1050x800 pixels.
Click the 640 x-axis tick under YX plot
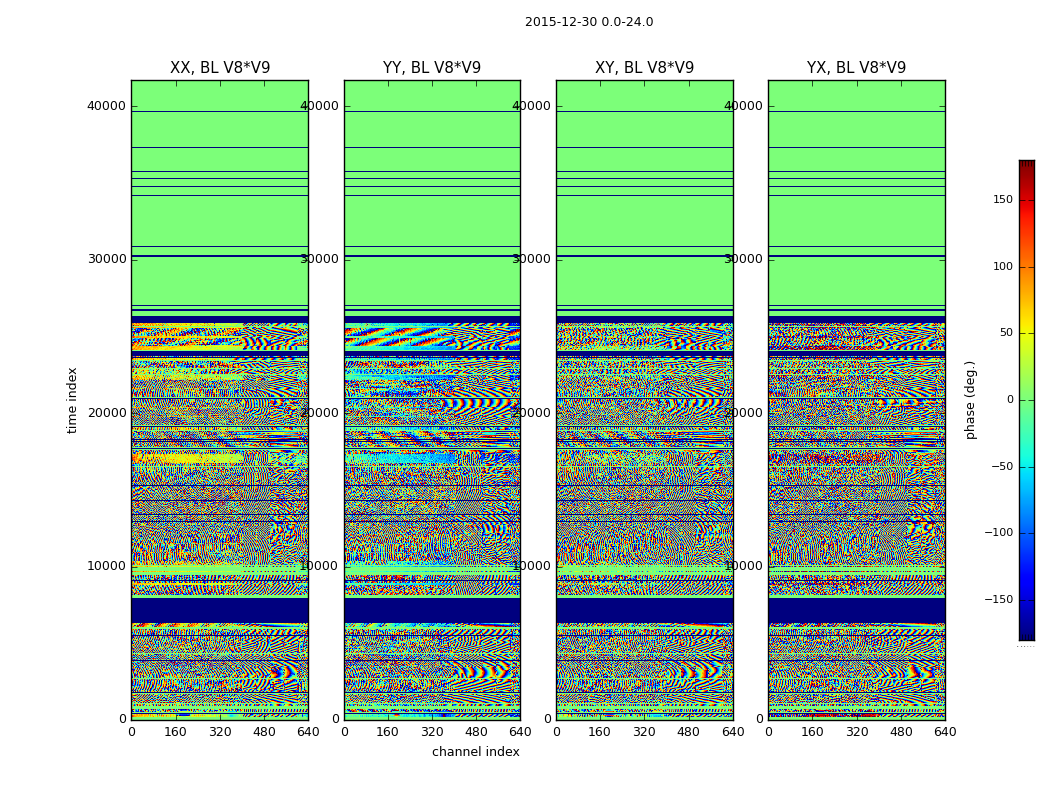click(x=944, y=732)
